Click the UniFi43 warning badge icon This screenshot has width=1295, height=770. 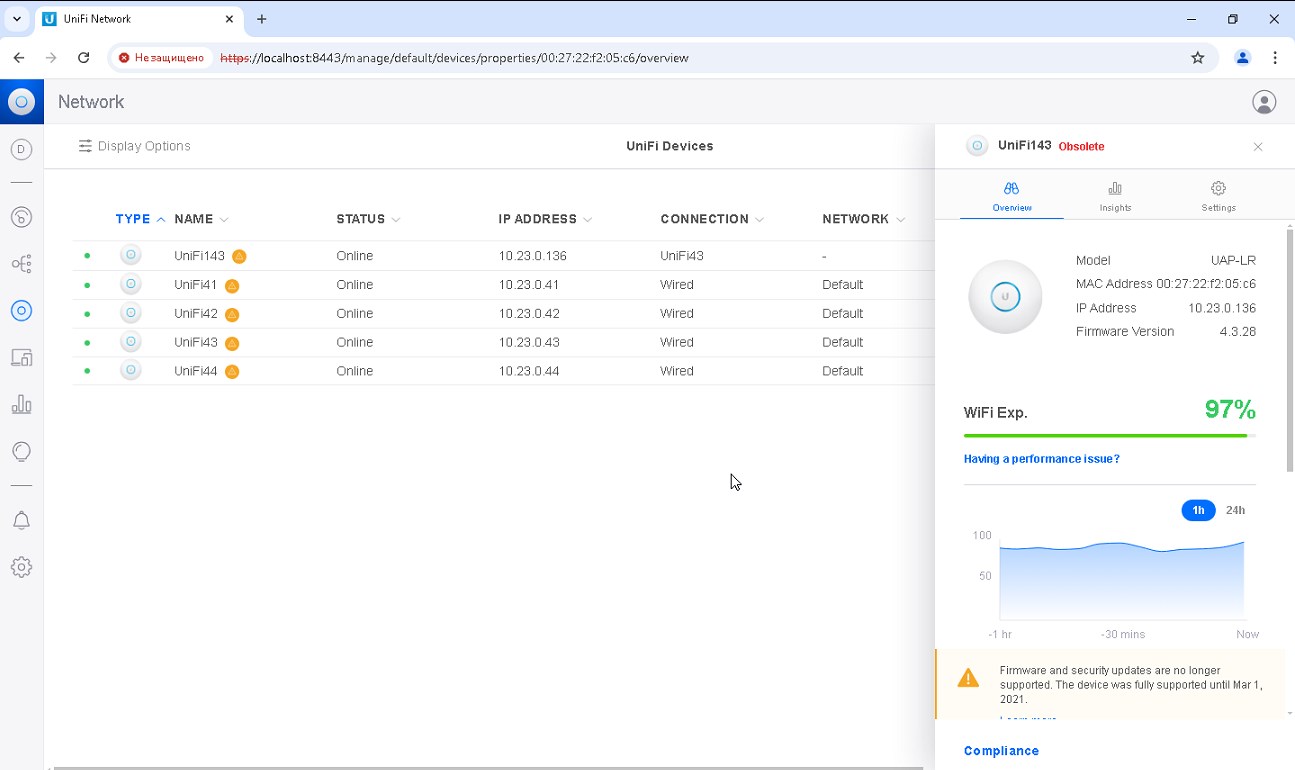point(232,343)
